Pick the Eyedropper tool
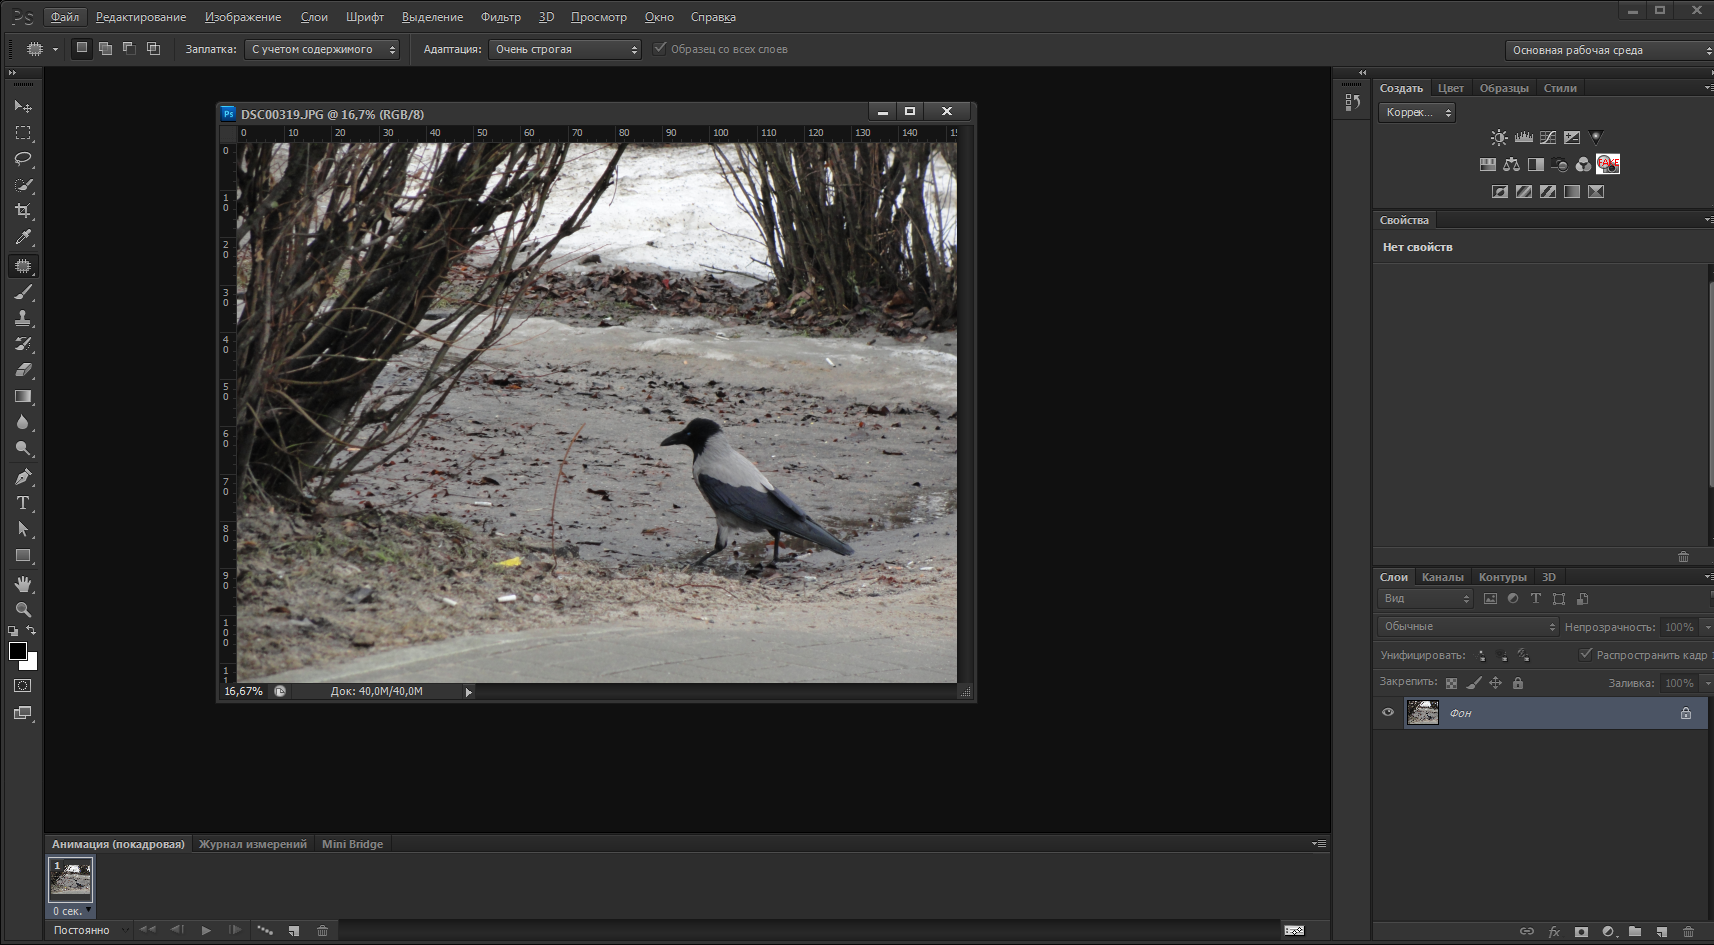The height and width of the screenshot is (945, 1714). [23, 237]
